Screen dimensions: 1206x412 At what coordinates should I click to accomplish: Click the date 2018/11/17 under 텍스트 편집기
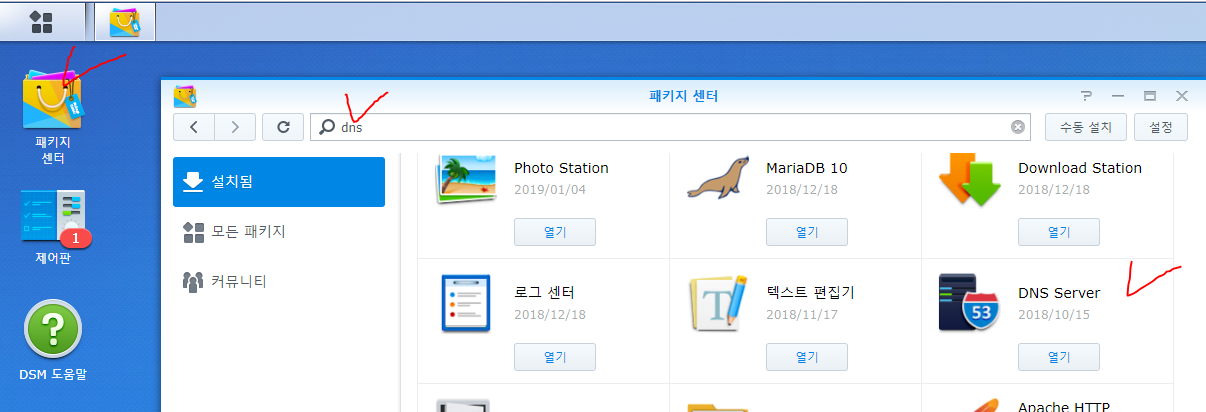(x=800, y=314)
